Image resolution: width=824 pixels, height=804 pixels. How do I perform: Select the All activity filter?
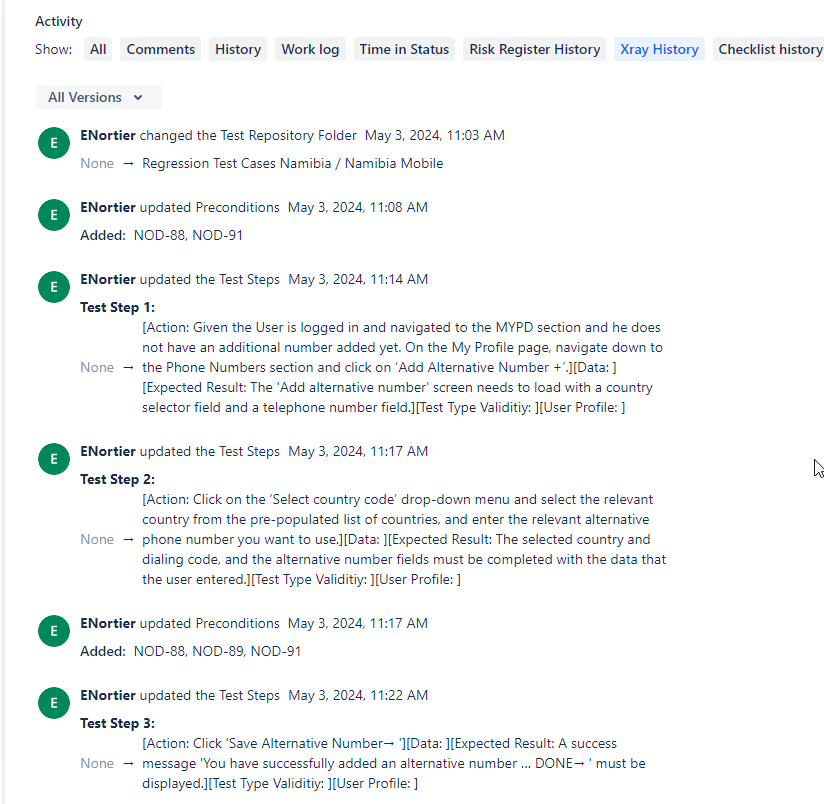tap(97, 48)
